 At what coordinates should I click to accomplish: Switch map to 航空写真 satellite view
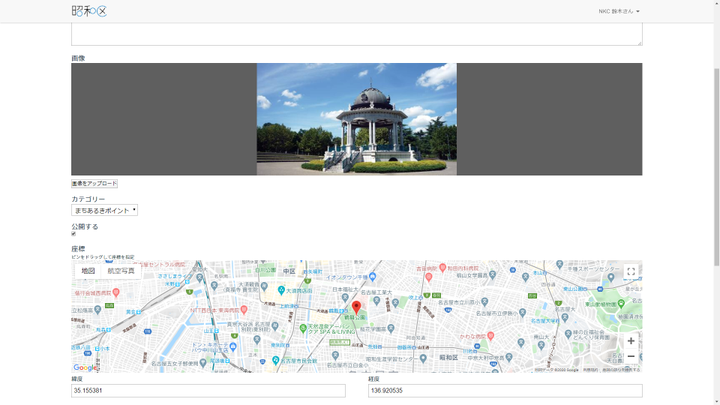(x=121, y=271)
